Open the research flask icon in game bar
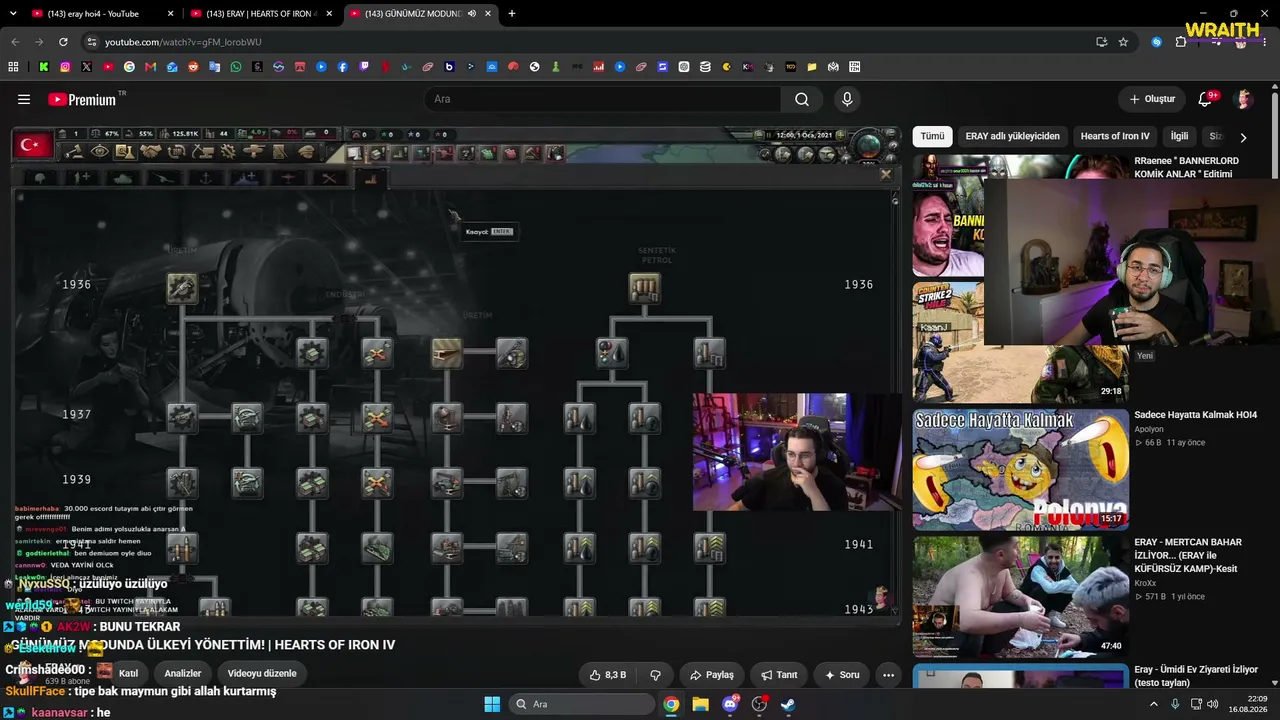The image size is (1280, 720). 125,152
